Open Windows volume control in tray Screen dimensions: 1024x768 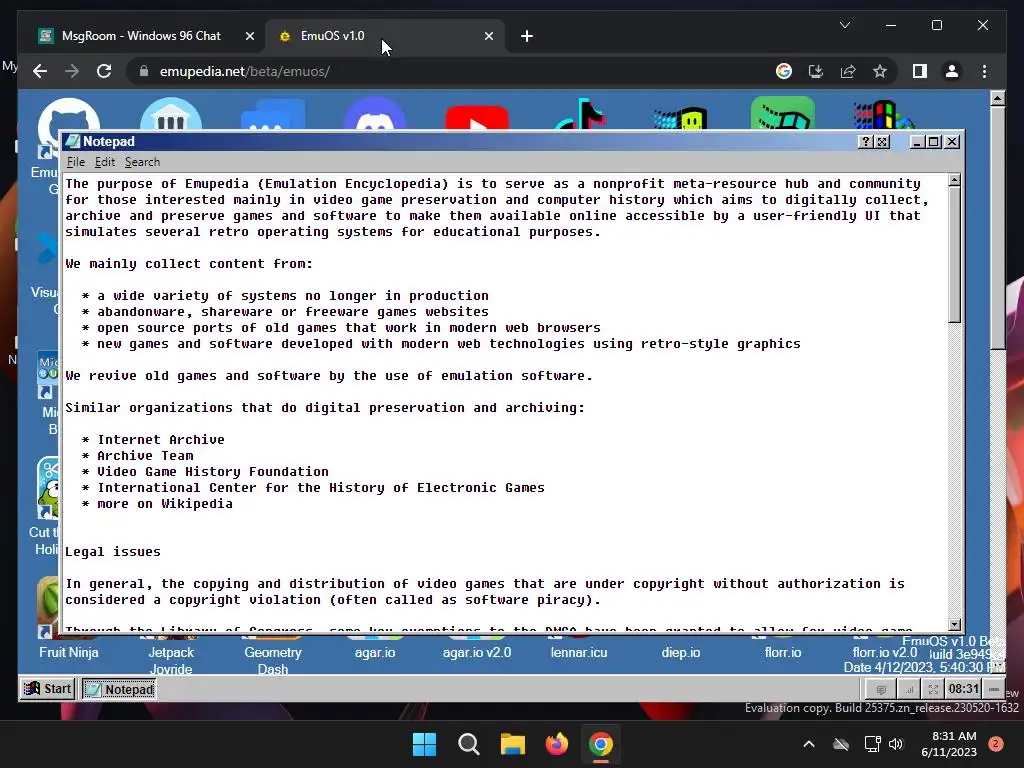[x=896, y=744]
